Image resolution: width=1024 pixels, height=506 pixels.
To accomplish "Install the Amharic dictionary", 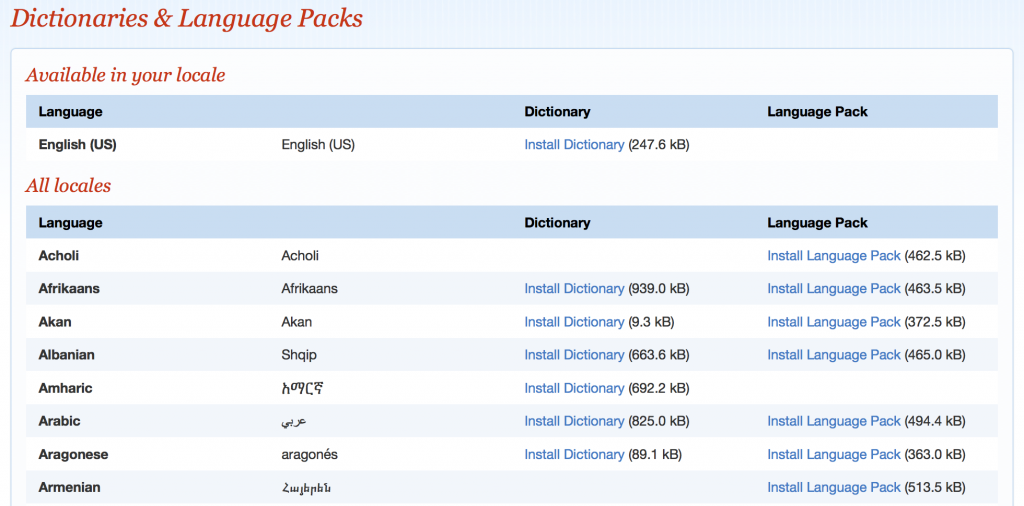I will click(x=574, y=388).
